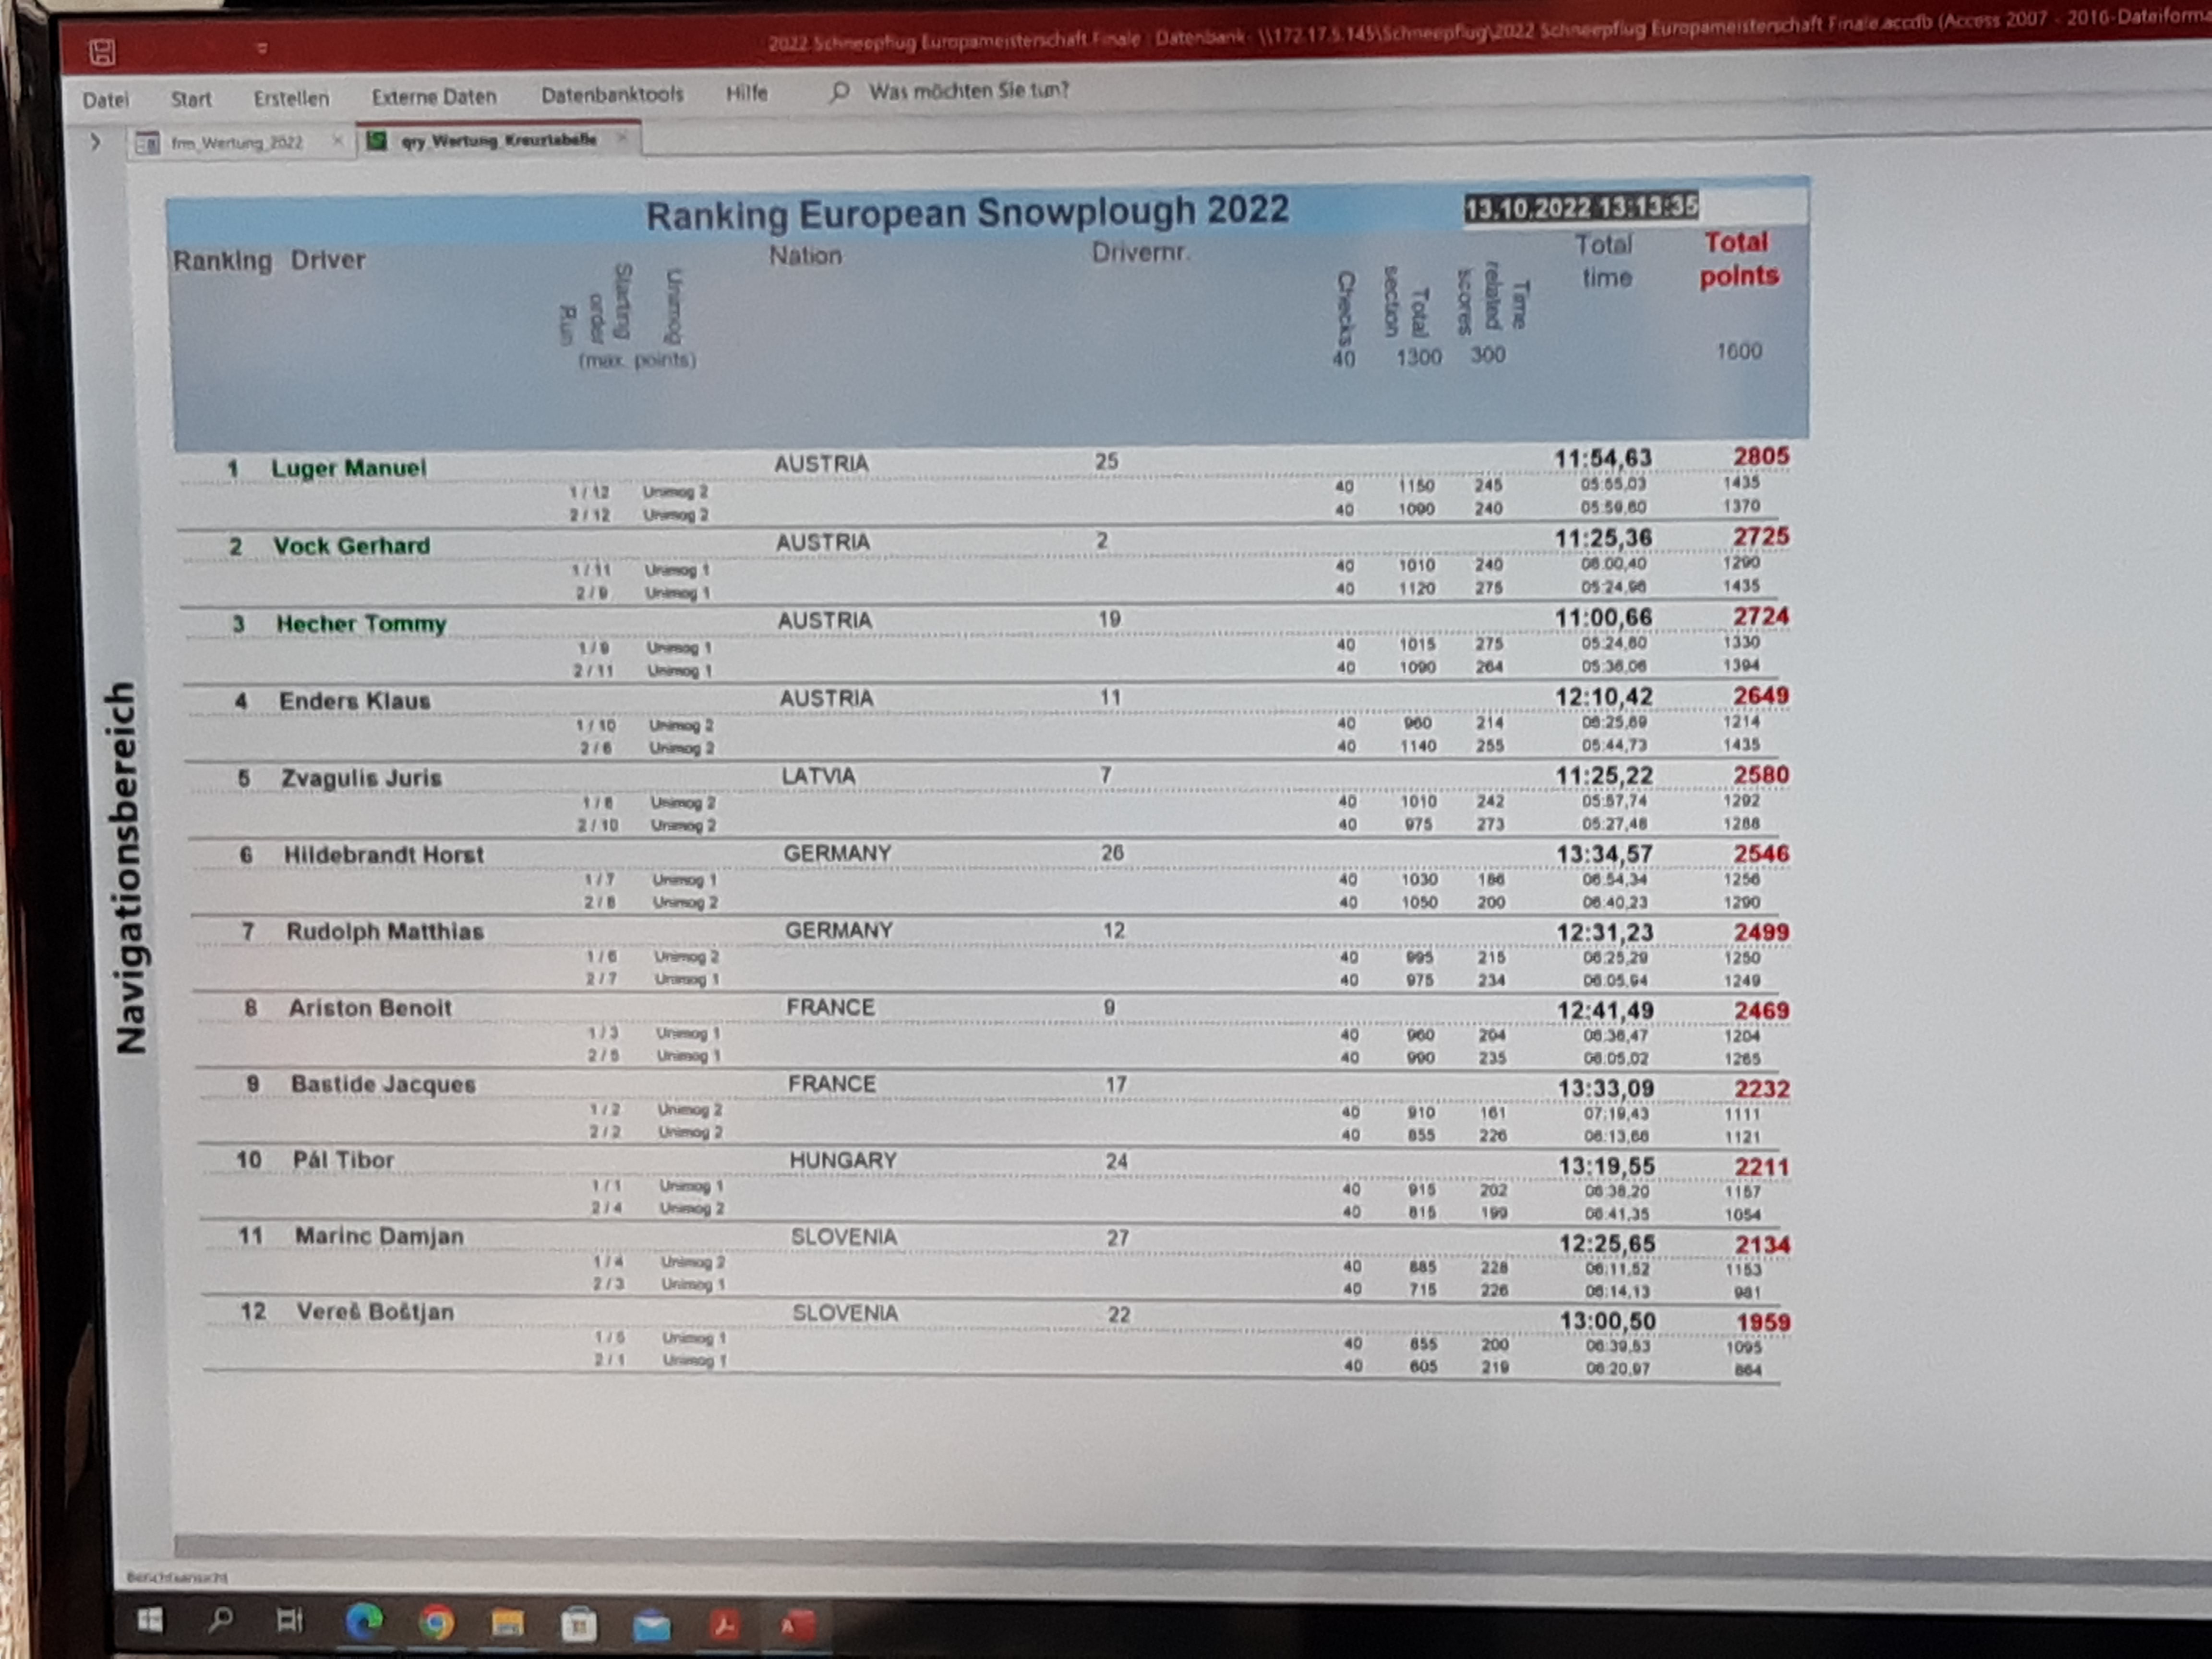Image resolution: width=2212 pixels, height=1659 pixels.
Task: Open the Mail app from the taskbar
Action: (652, 1627)
